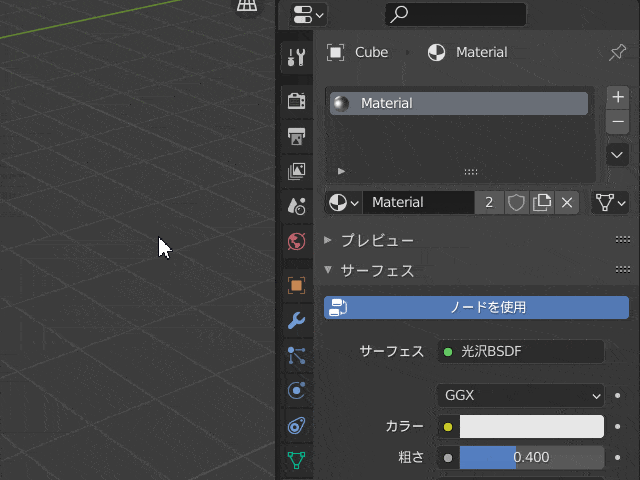Expand the プレビュー panel
640x480 pixels.
pos(328,240)
